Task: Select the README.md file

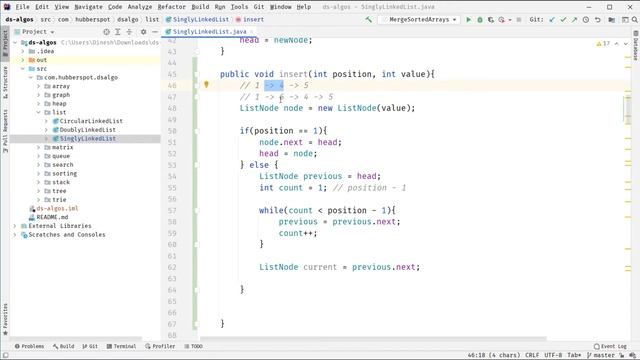Action: (52, 217)
